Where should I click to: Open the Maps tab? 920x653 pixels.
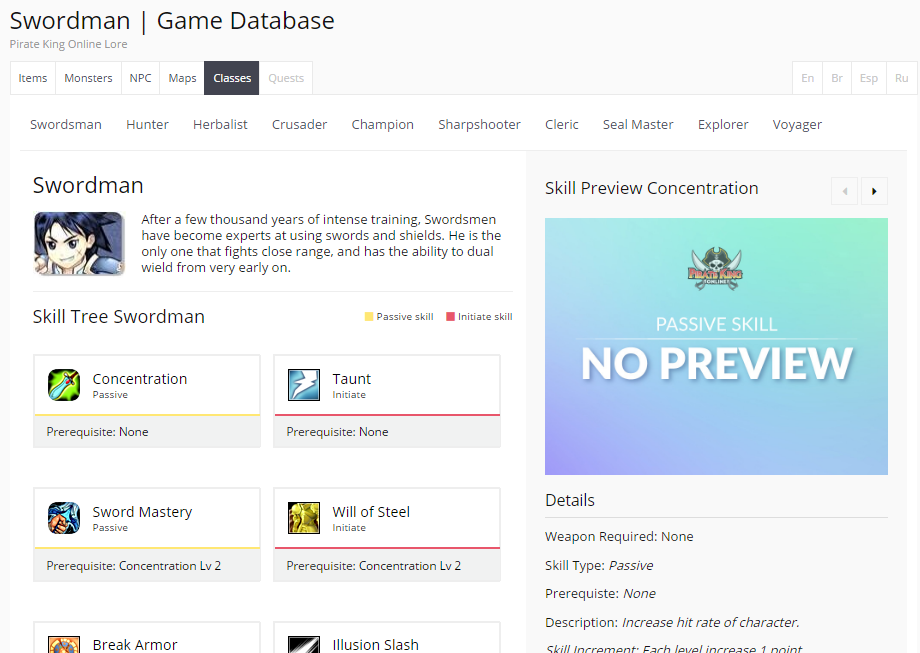click(x=182, y=78)
